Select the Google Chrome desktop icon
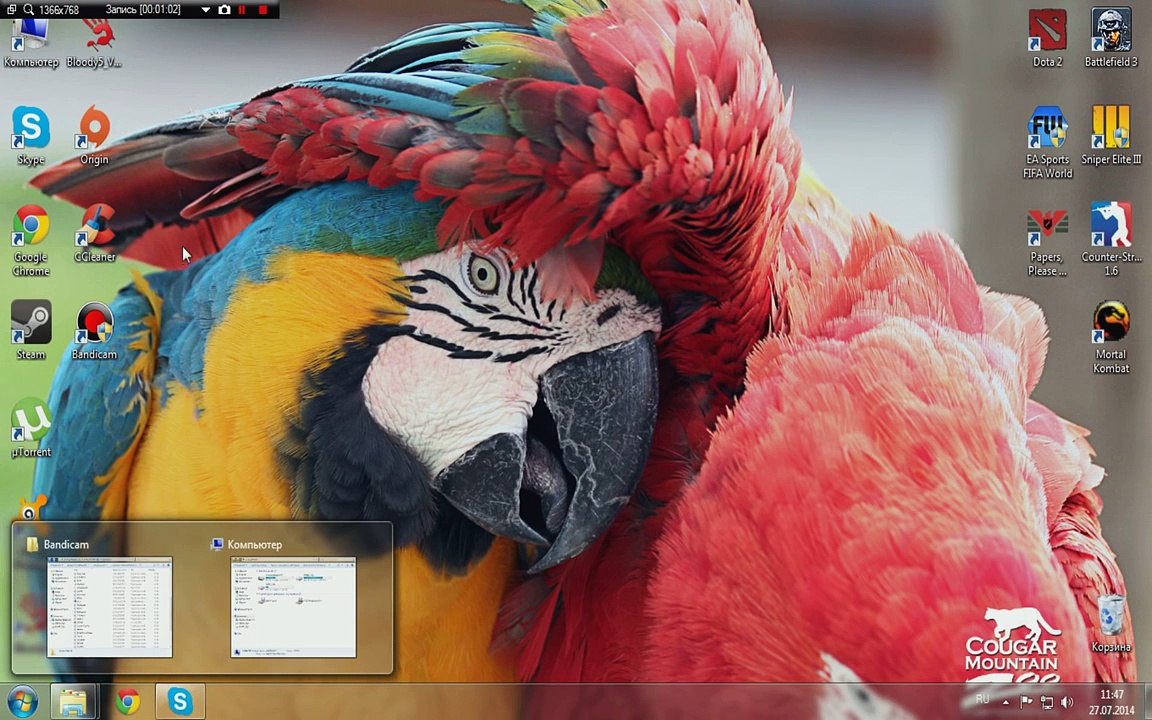The height and width of the screenshot is (720, 1152). tap(31, 240)
